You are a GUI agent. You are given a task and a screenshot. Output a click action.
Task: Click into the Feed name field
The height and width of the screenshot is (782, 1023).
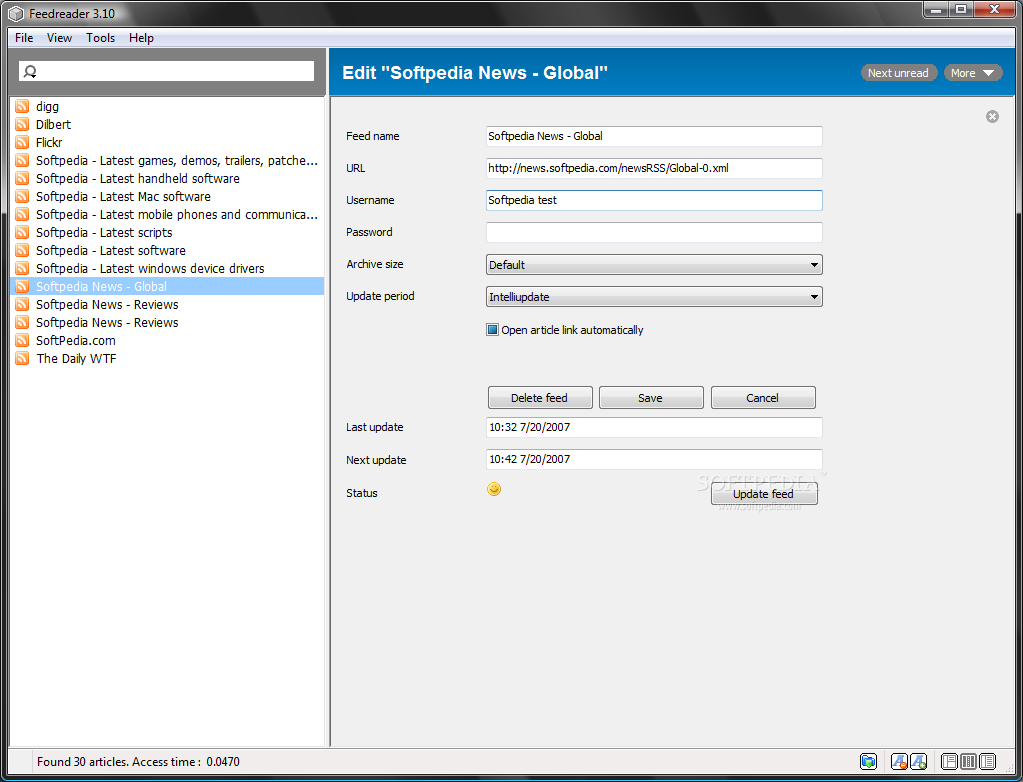click(x=654, y=136)
